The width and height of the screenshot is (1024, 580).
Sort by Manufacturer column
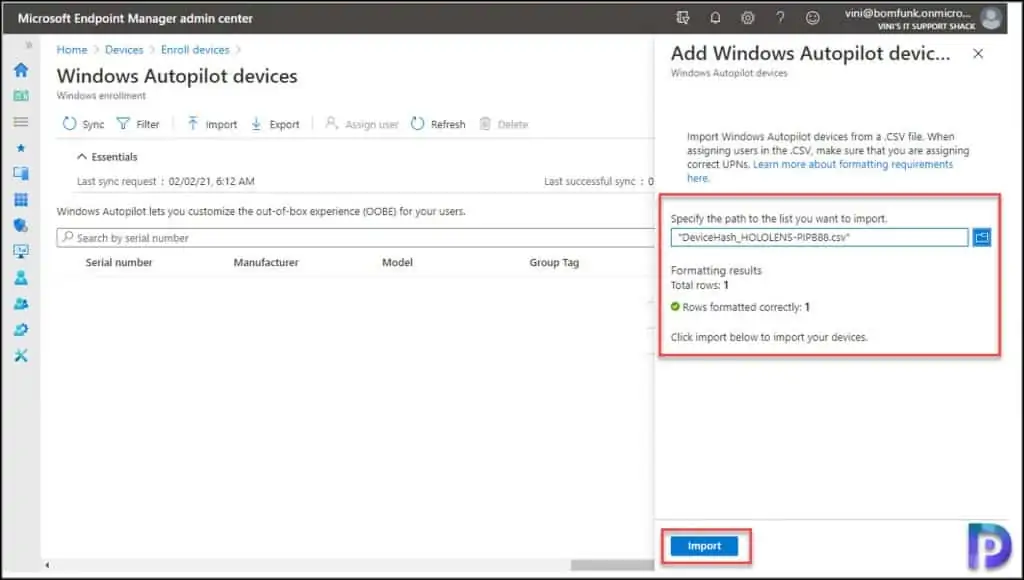(266, 263)
